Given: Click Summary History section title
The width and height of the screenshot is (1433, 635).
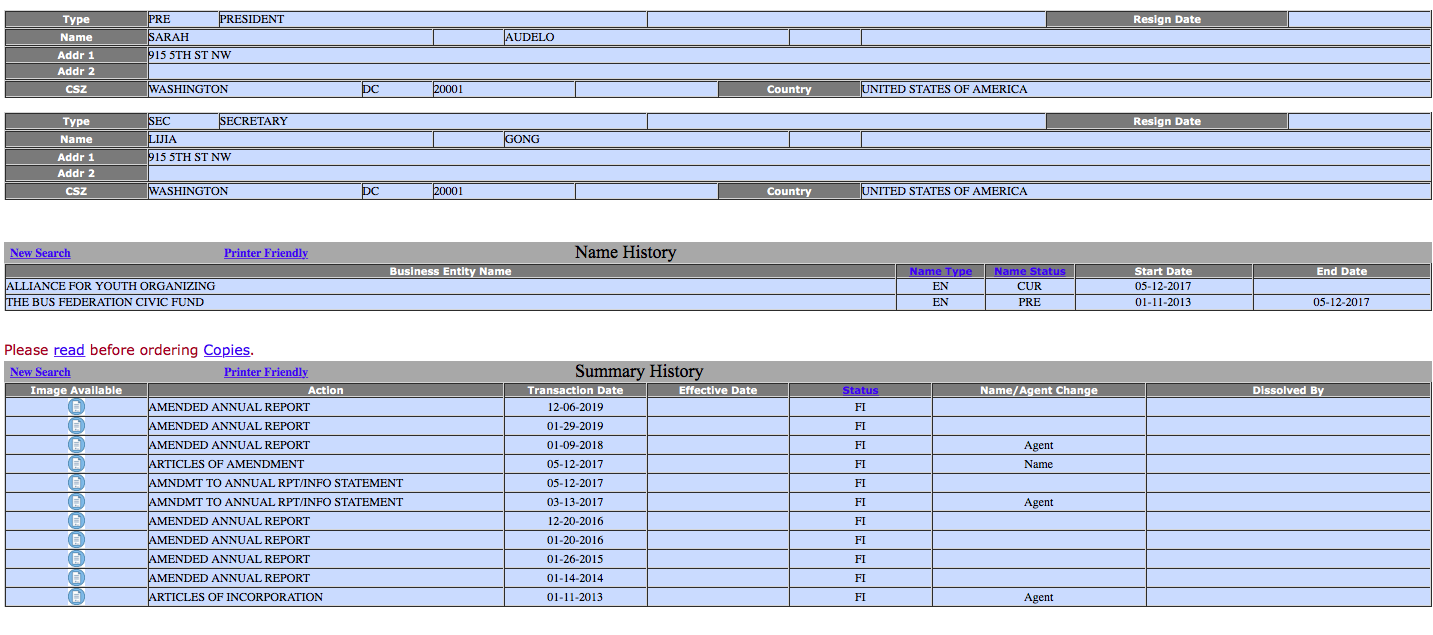Looking at the screenshot, I should pos(639,371).
